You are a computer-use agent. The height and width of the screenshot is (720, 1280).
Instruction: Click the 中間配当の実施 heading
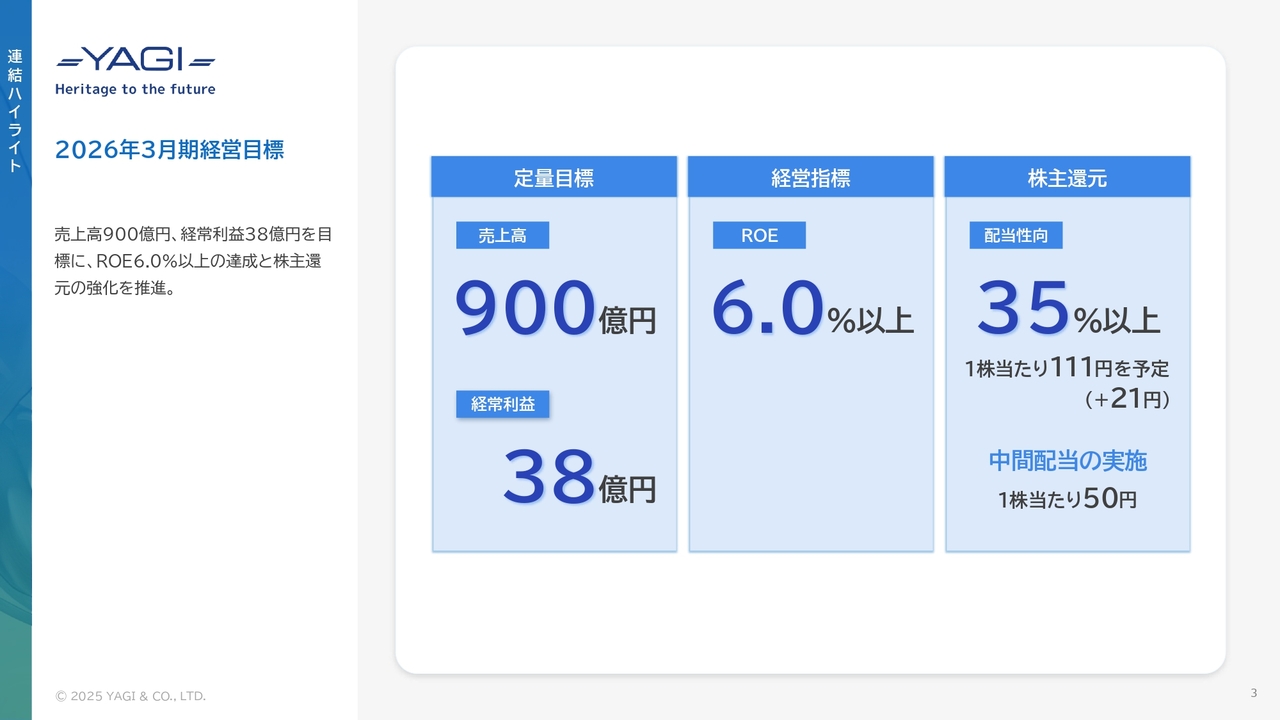click(x=1067, y=460)
